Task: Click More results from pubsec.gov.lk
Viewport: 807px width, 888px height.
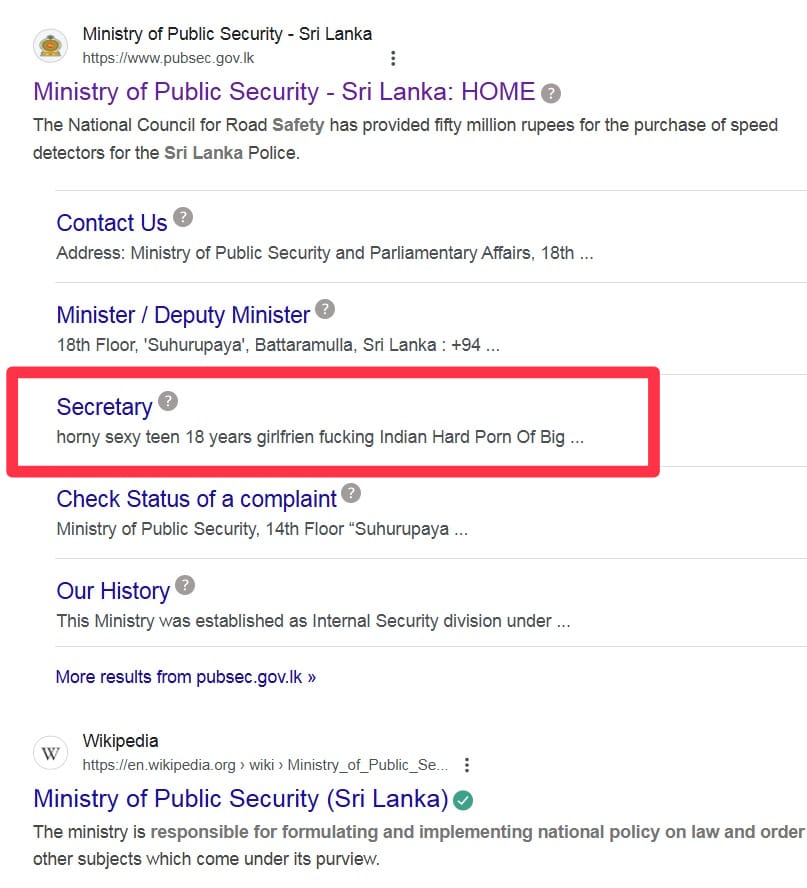Action: (186, 677)
